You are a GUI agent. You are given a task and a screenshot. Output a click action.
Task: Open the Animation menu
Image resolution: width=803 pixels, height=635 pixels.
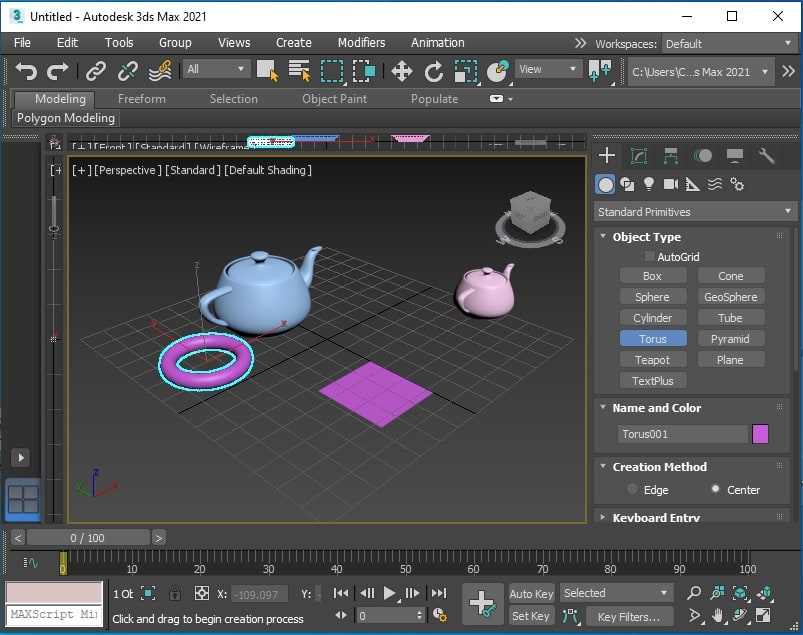coord(437,43)
